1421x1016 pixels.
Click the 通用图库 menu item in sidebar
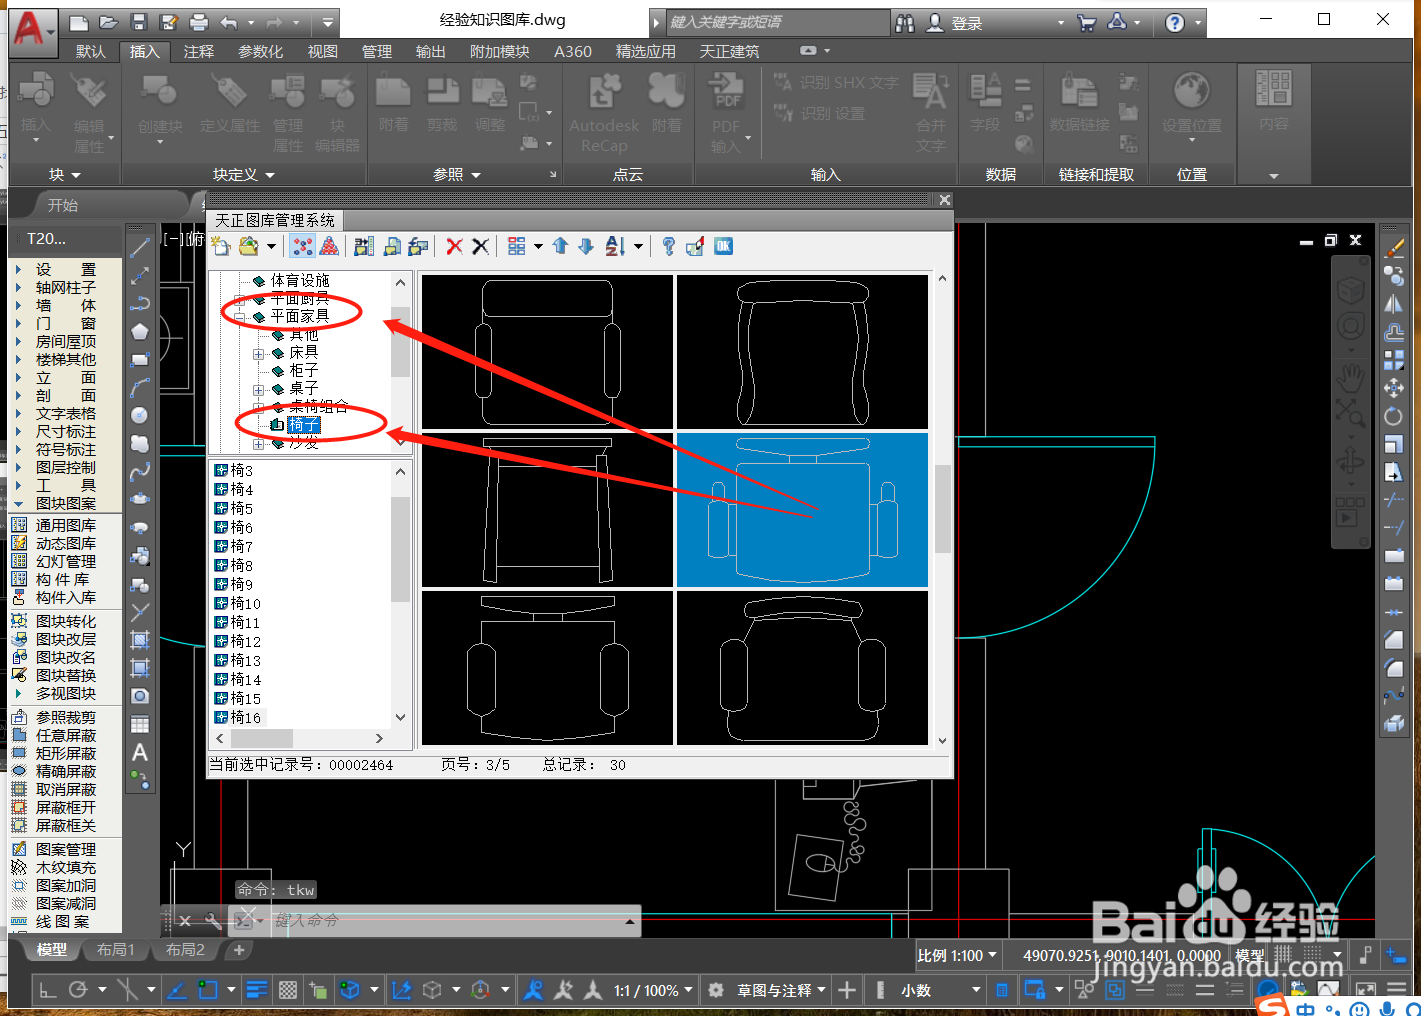coord(66,526)
